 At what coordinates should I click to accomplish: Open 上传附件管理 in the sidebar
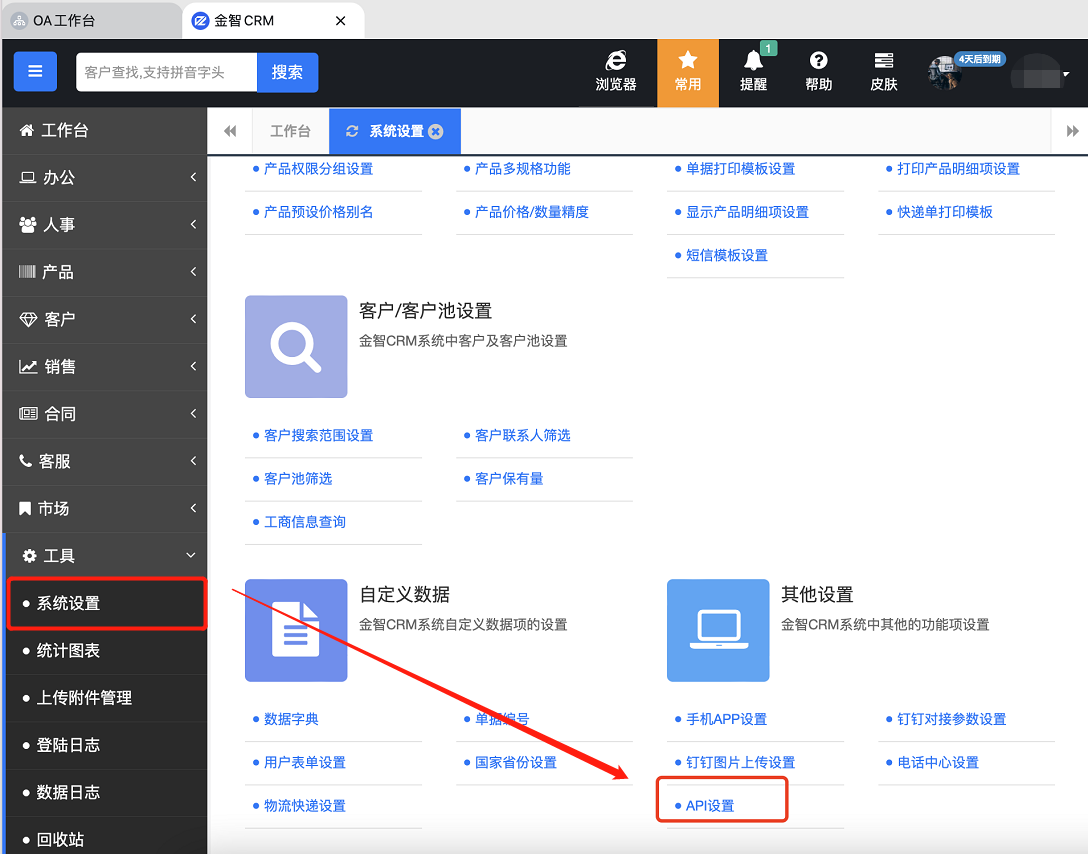pyautogui.click(x=107, y=698)
